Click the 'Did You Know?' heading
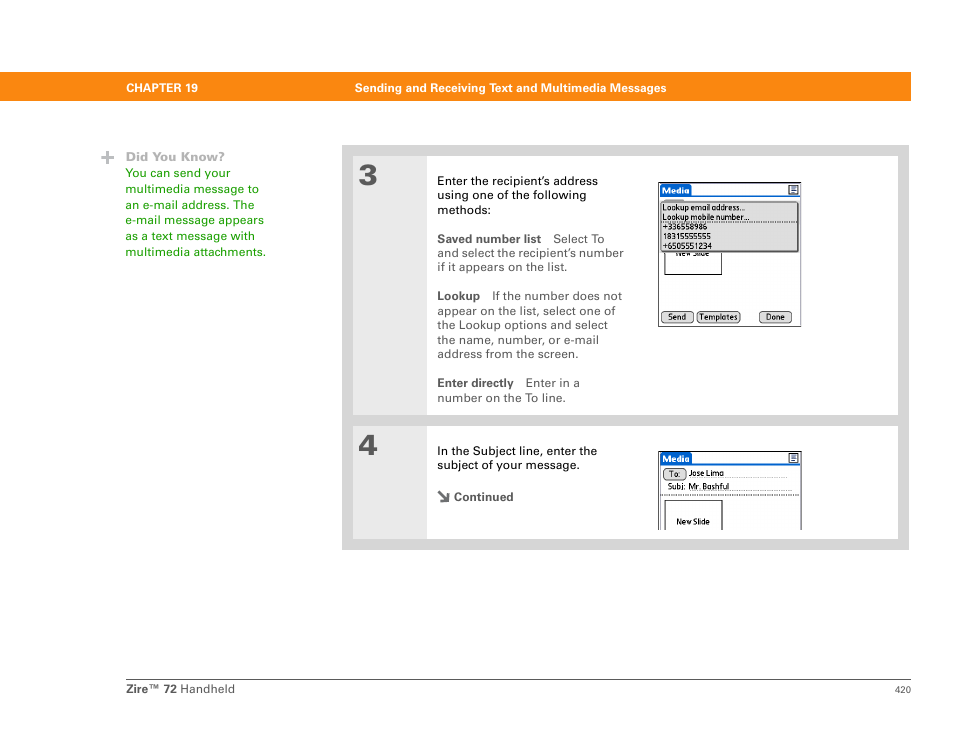Image resolution: width=954 pixels, height=738 pixels. point(175,157)
